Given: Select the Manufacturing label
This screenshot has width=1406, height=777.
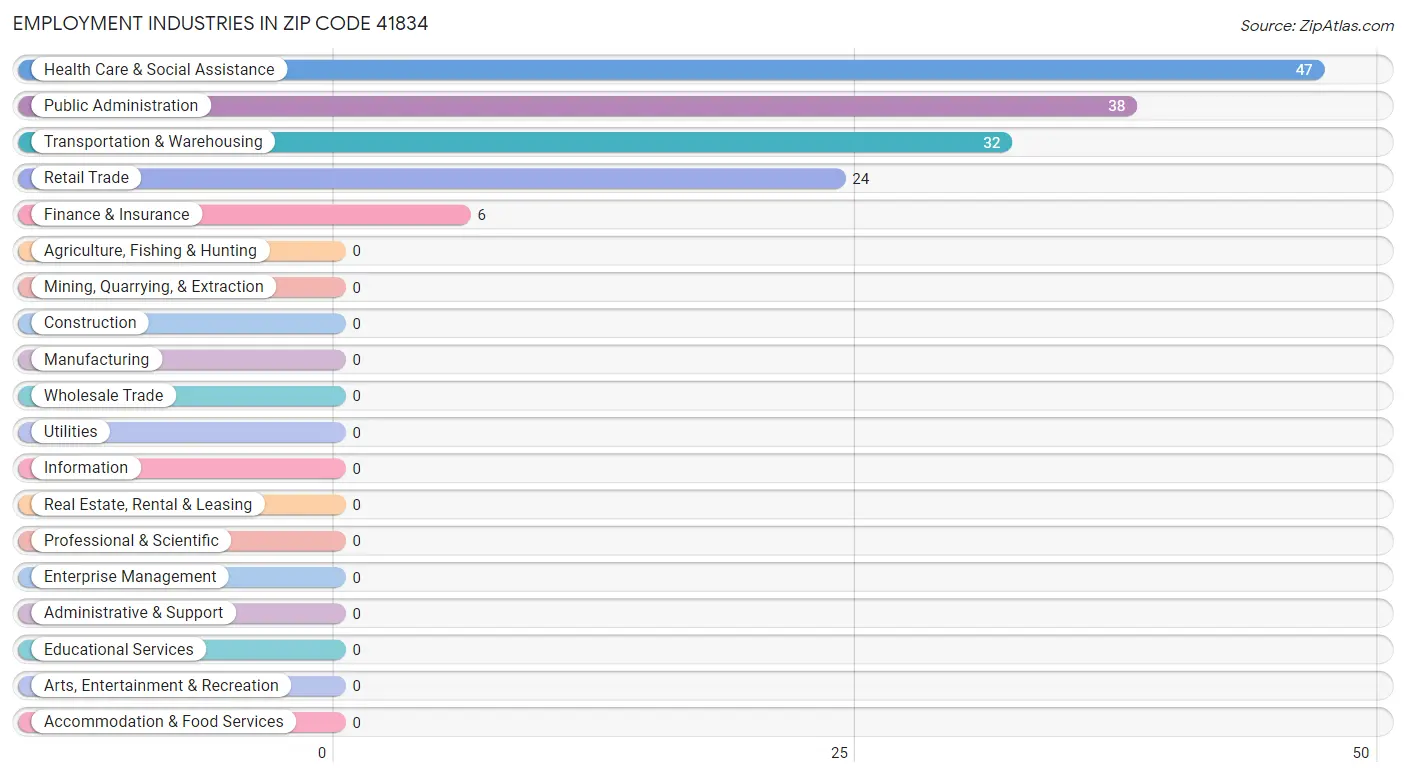Looking at the screenshot, I should [96, 360].
